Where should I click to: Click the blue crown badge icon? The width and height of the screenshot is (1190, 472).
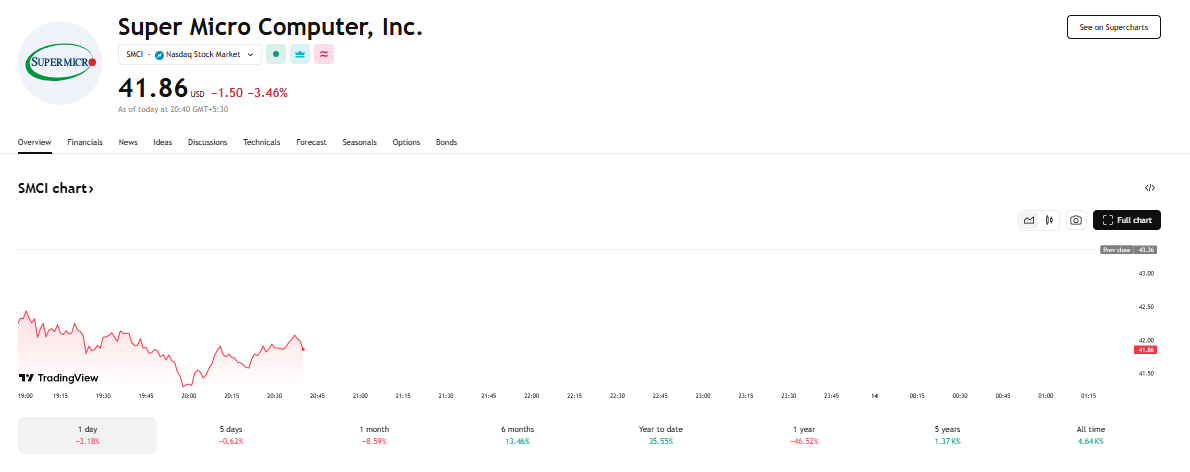pos(300,55)
